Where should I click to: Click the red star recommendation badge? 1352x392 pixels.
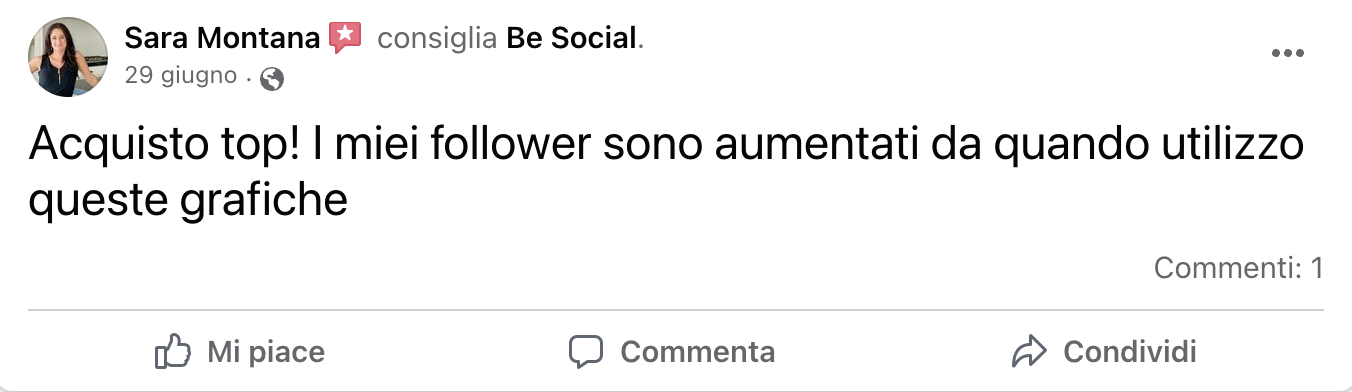tap(344, 38)
